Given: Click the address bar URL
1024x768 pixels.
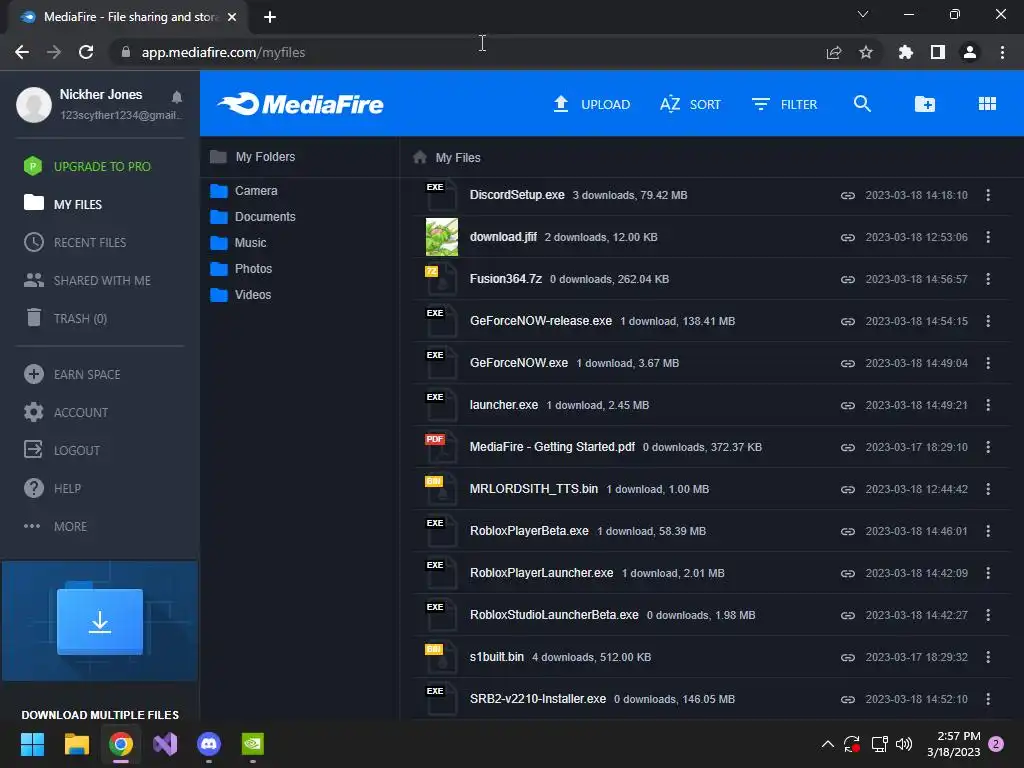Looking at the screenshot, I should [223, 52].
